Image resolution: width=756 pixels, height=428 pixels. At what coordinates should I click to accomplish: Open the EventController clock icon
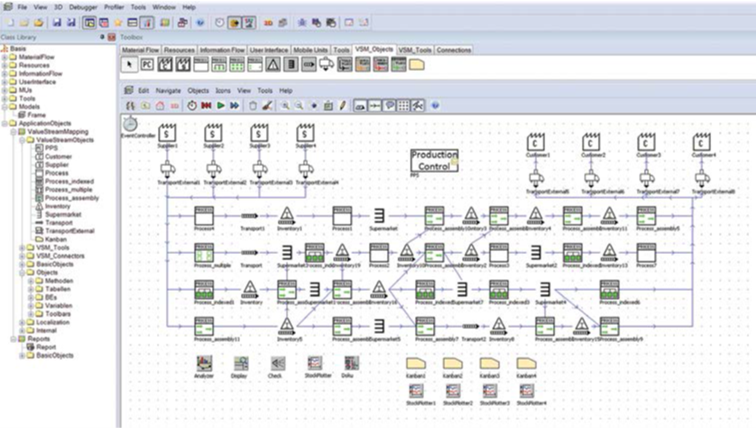click(x=130, y=124)
